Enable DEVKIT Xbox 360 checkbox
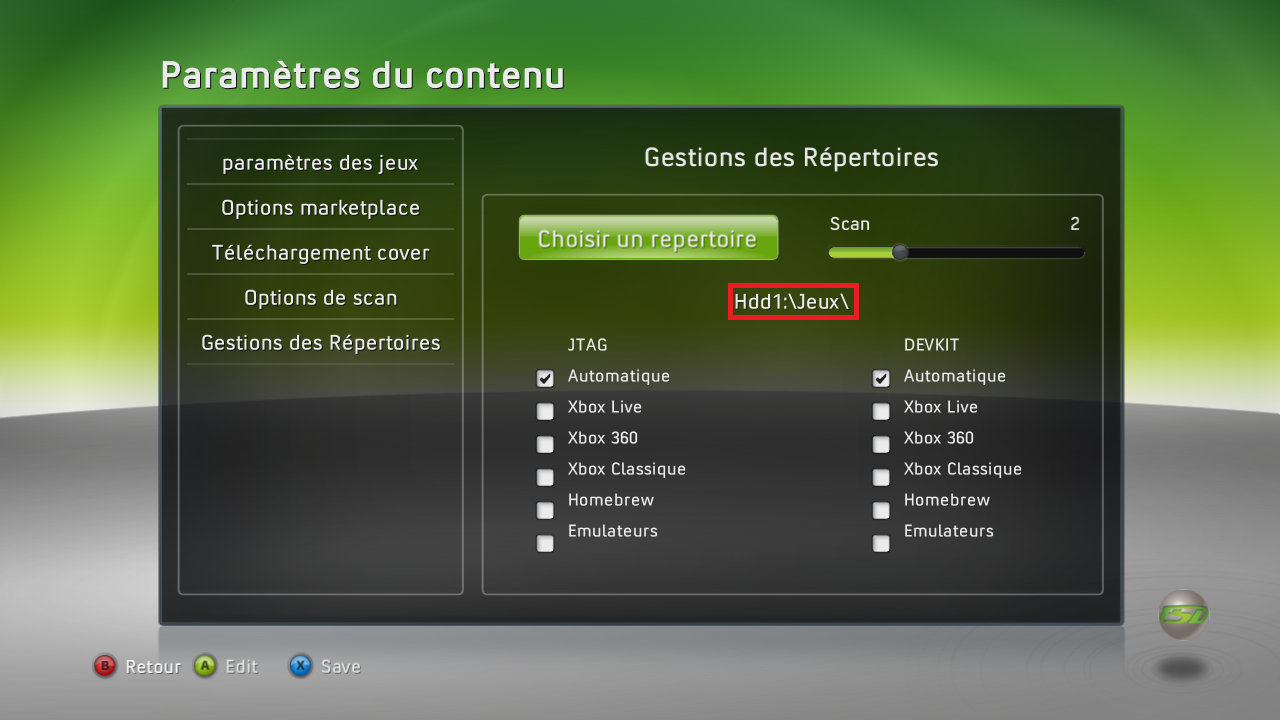 (x=881, y=444)
